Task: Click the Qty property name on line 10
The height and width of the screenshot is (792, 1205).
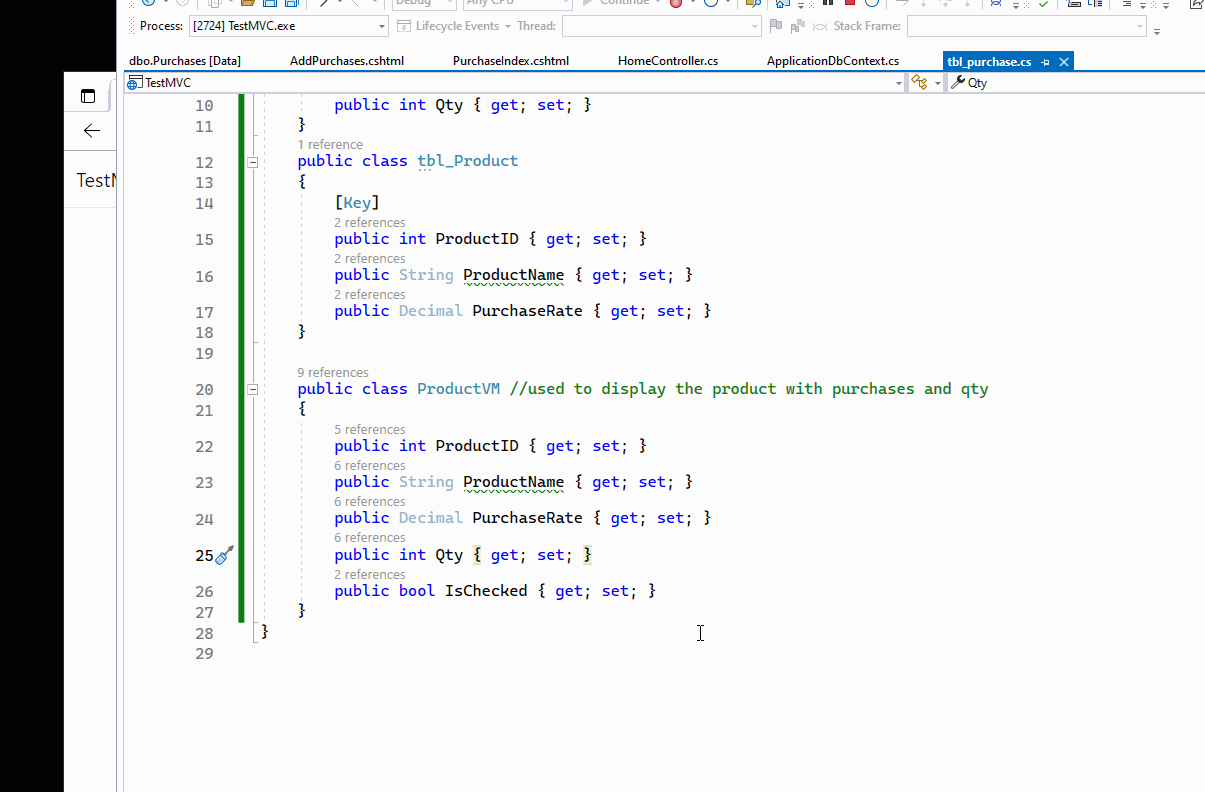Action: pyautogui.click(x=449, y=104)
